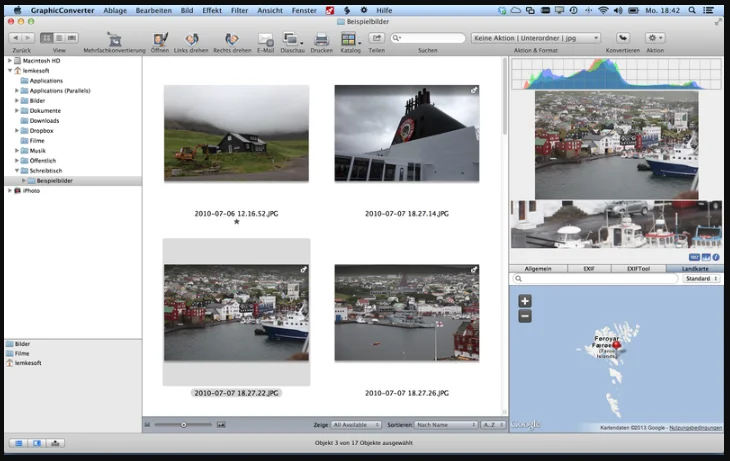This screenshot has height=461, width=730.
Task: Open the Bearbeiten menu
Action: point(154,10)
